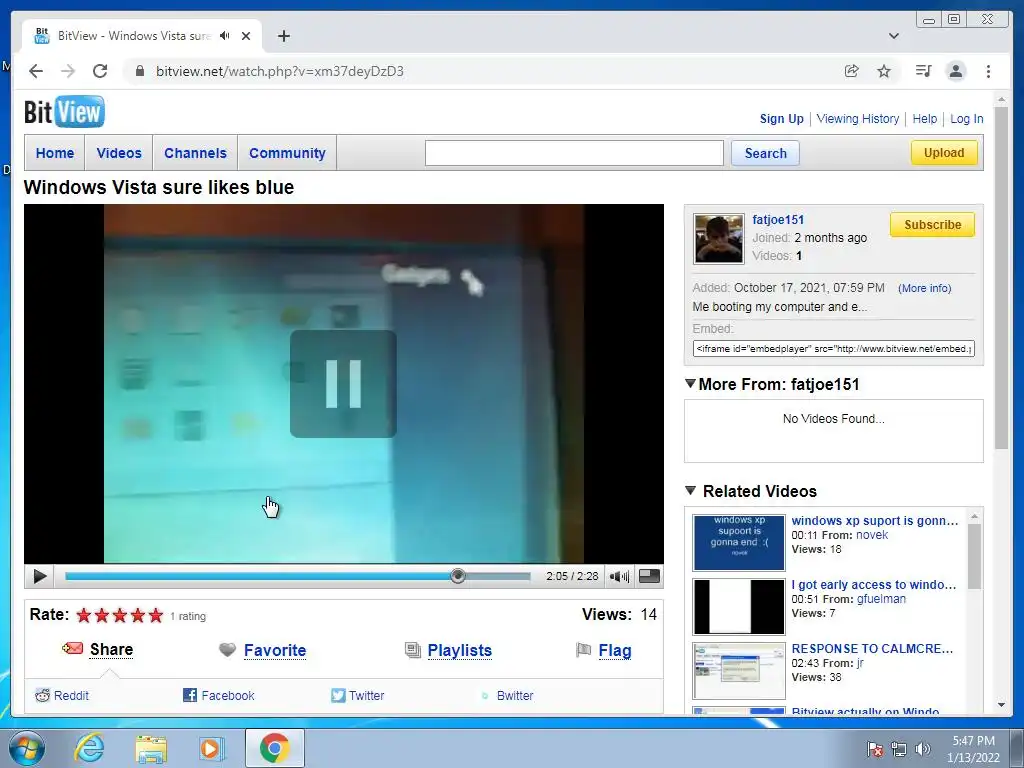Open the Chrome profile avatar icon
This screenshot has height=768, width=1024.
pyautogui.click(x=955, y=71)
